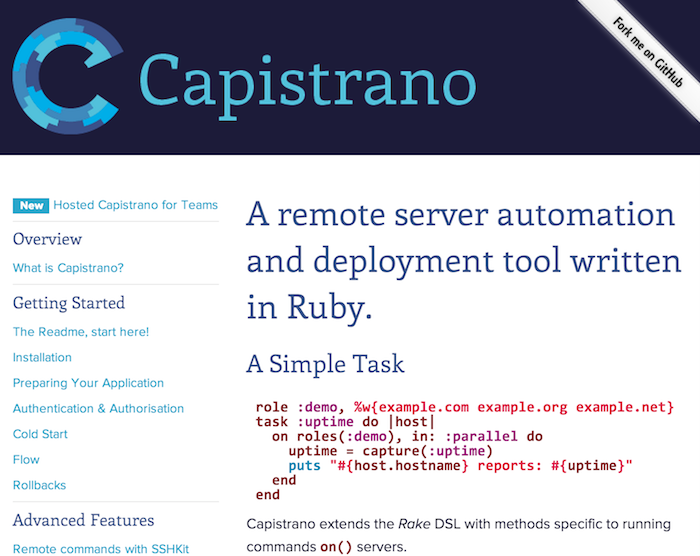Open the Fork me on GitHub ribbon
The height and width of the screenshot is (556, 700).
click(x=648, y=52)
